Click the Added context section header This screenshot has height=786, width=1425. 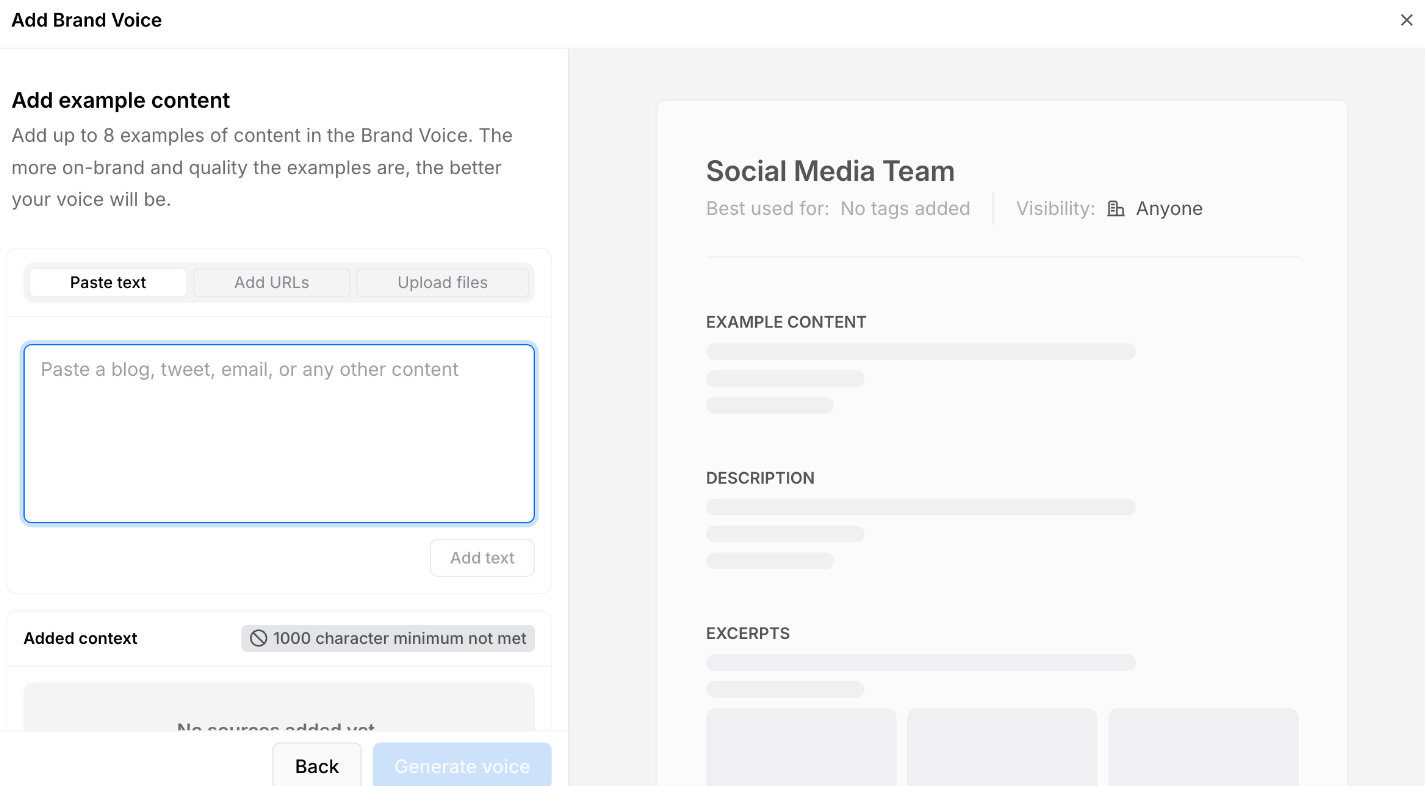click(80, 638)
